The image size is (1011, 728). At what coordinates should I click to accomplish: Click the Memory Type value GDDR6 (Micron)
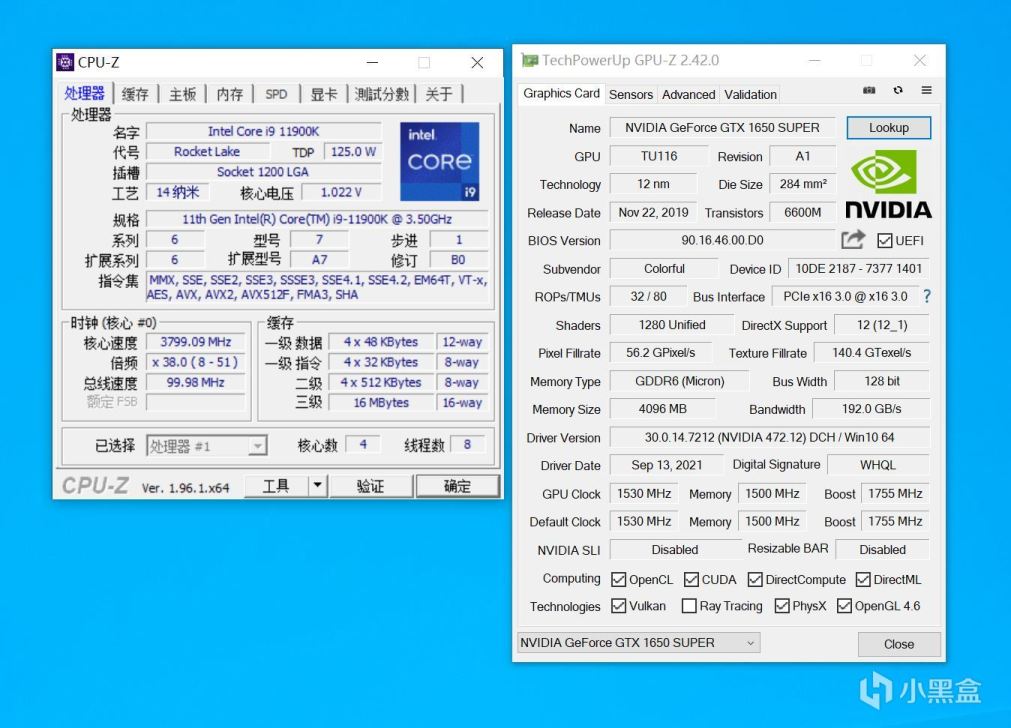[680, 381]
